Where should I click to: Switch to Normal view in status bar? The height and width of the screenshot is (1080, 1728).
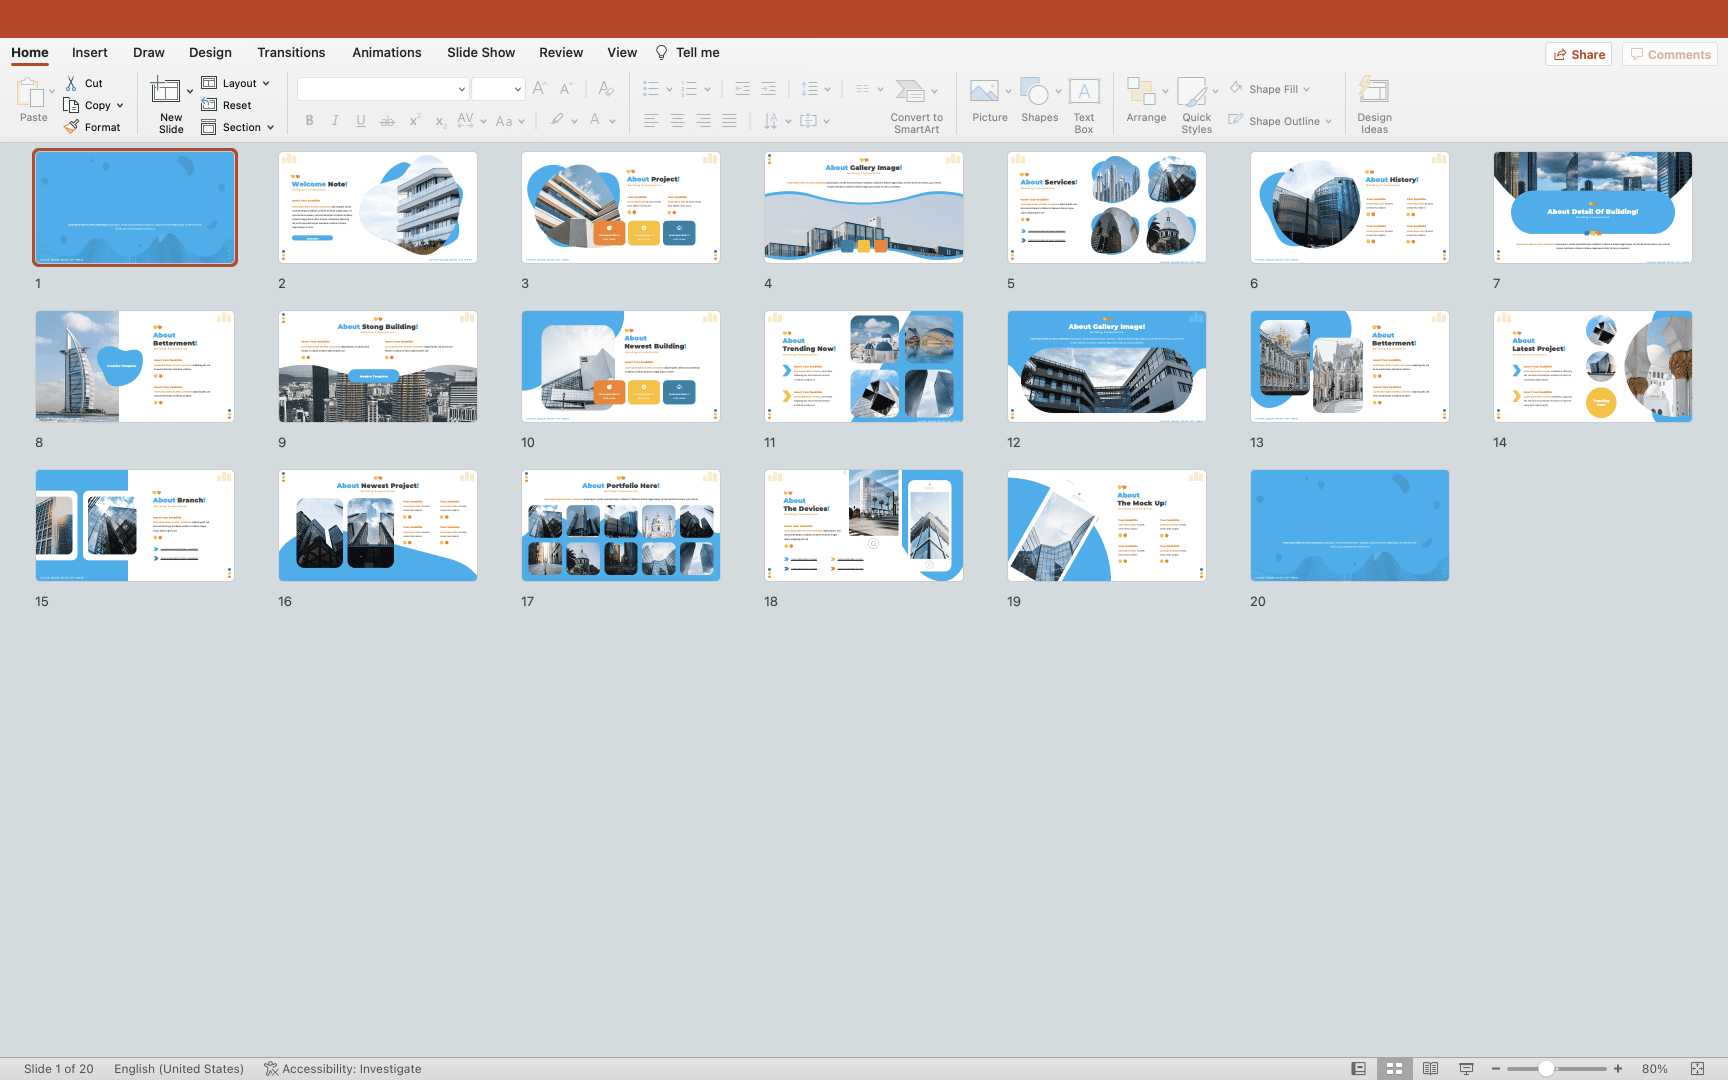pyautogui.click(x=1358, y=1069)
